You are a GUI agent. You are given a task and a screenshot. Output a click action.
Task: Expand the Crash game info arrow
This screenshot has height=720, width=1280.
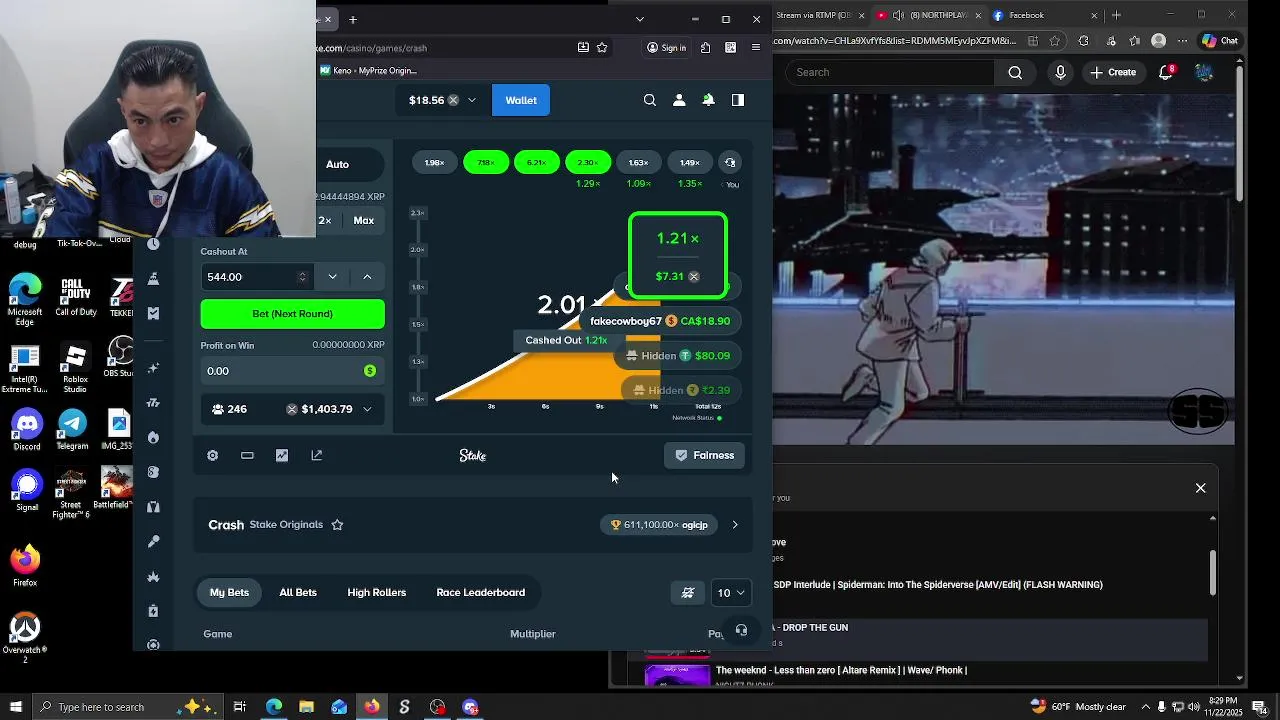click(735, 525)
